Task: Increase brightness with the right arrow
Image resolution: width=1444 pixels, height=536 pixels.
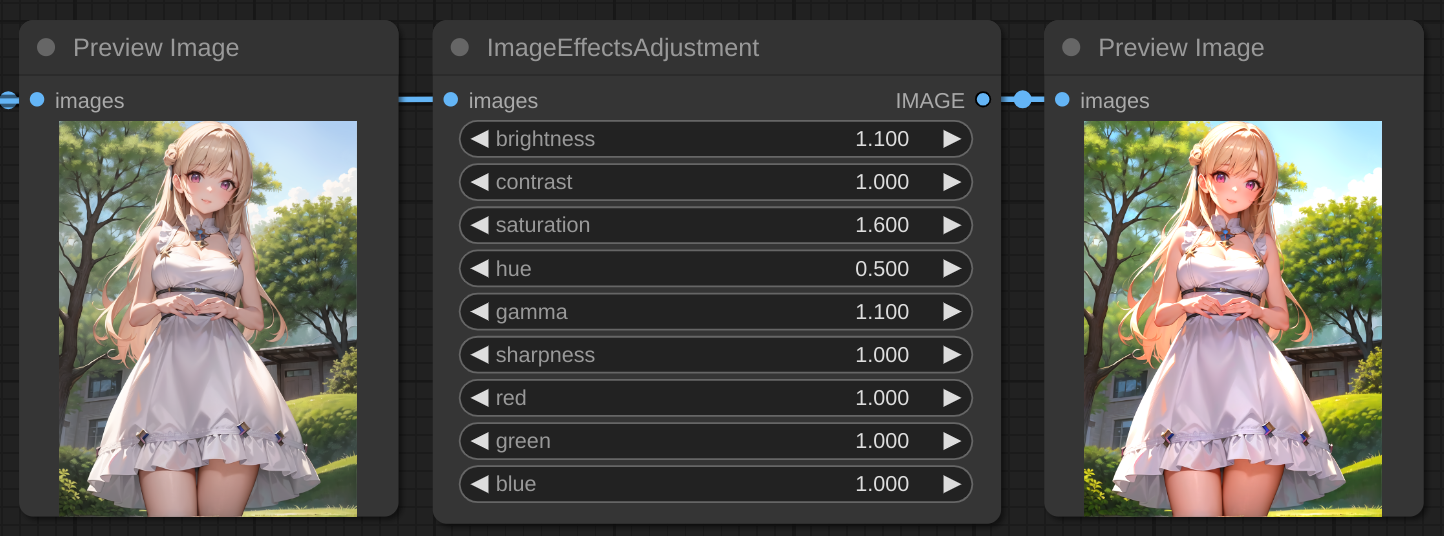Action: click(951, 139)
